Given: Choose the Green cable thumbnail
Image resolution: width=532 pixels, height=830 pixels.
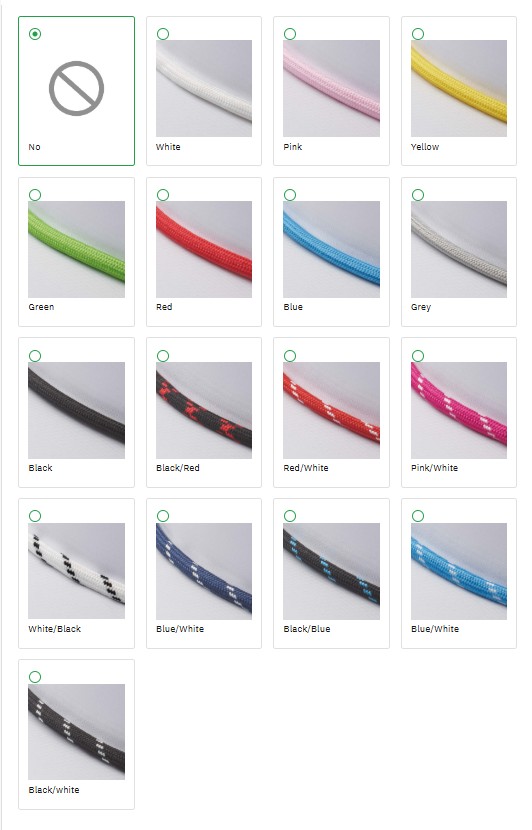Looking at the screenshot, I should (x=76, y=249).
